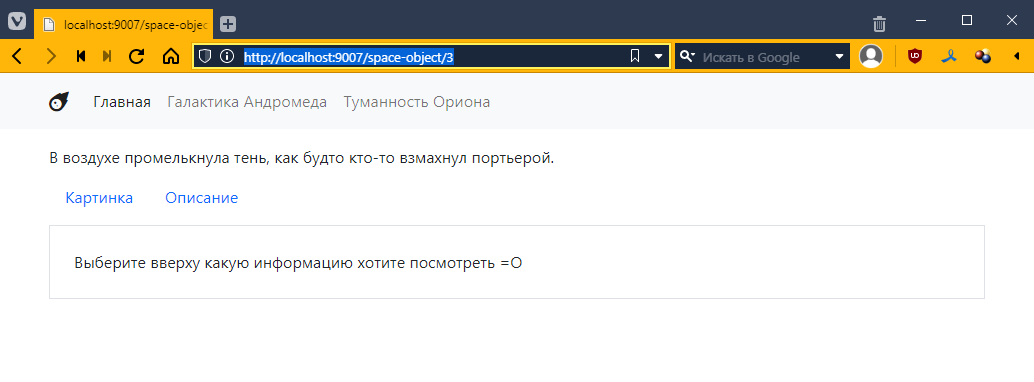The width and height of the screenshot is (1034, 382).
Task: Open the Vivaldi menu icon
Action: (x=16, y=22)
